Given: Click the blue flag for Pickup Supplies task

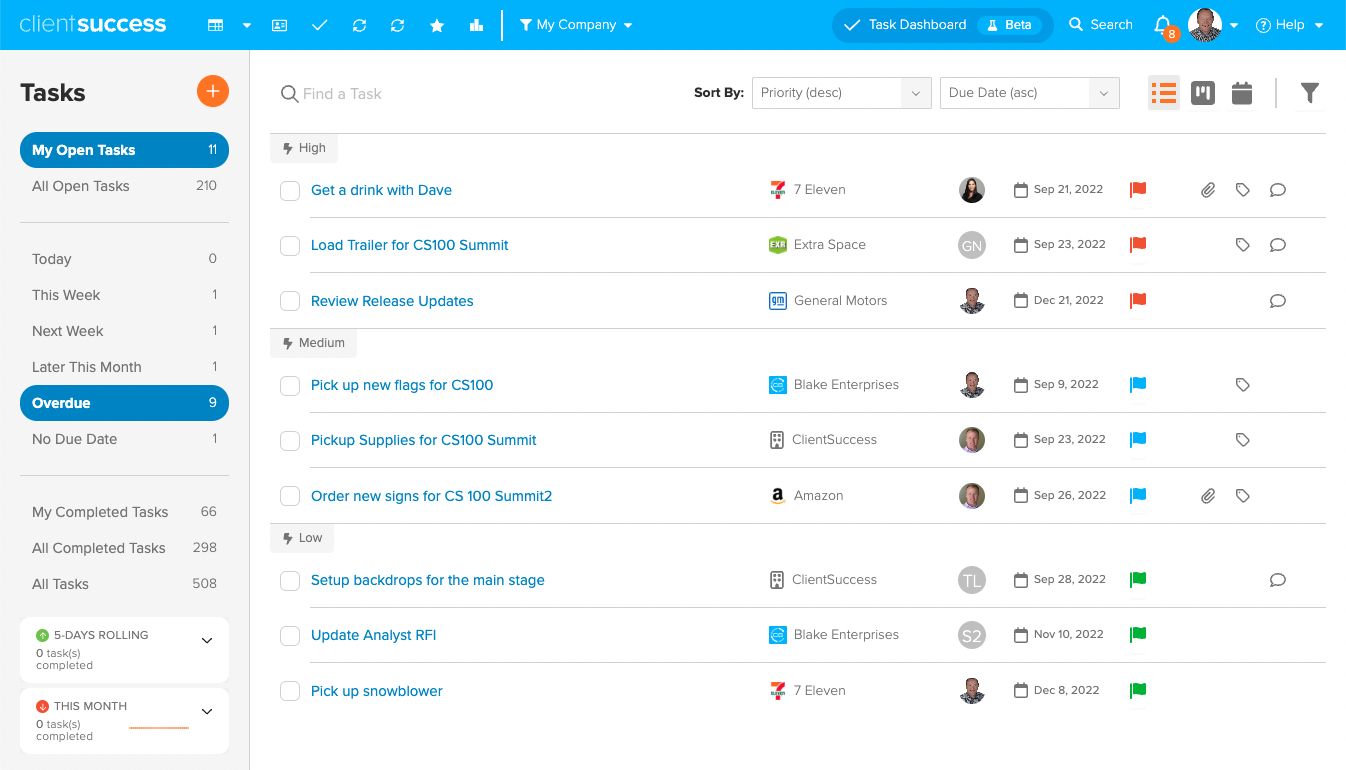Looking at the screenshot, I should click(1138, 439).
